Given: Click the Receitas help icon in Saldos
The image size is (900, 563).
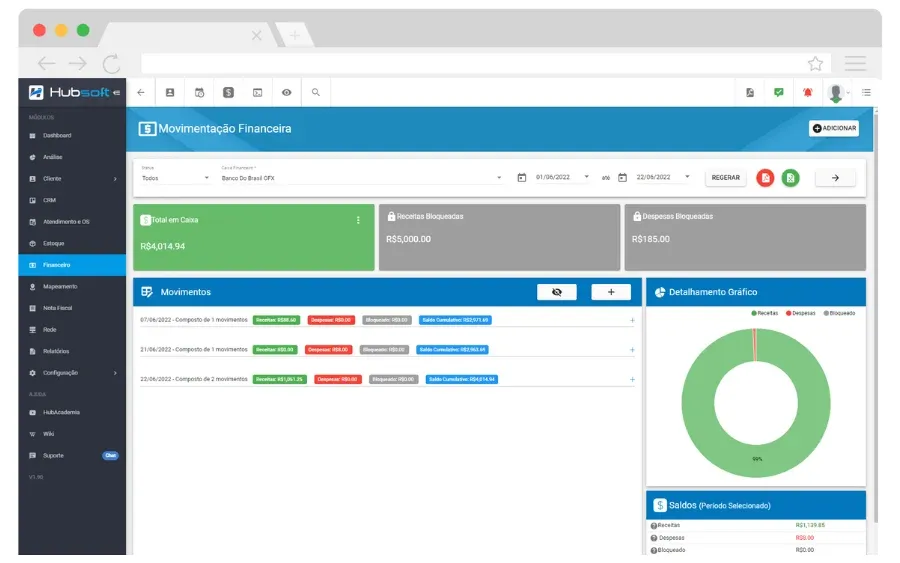Looking at the screenshot, I should [654, 526].
